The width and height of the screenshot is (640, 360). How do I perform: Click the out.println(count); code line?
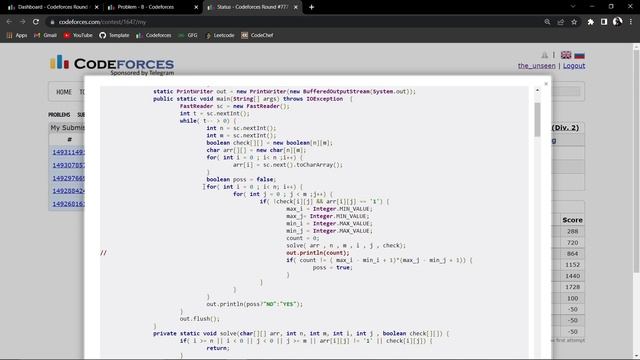(x=318, y=253)
